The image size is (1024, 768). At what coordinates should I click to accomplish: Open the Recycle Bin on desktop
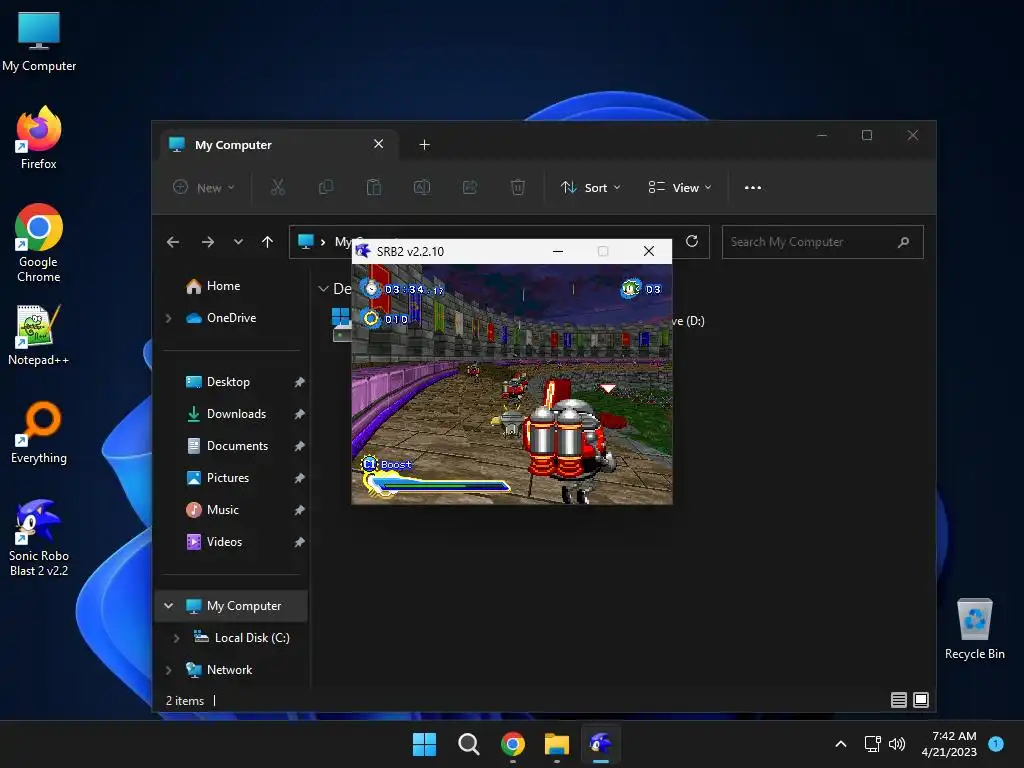point(974,629)
